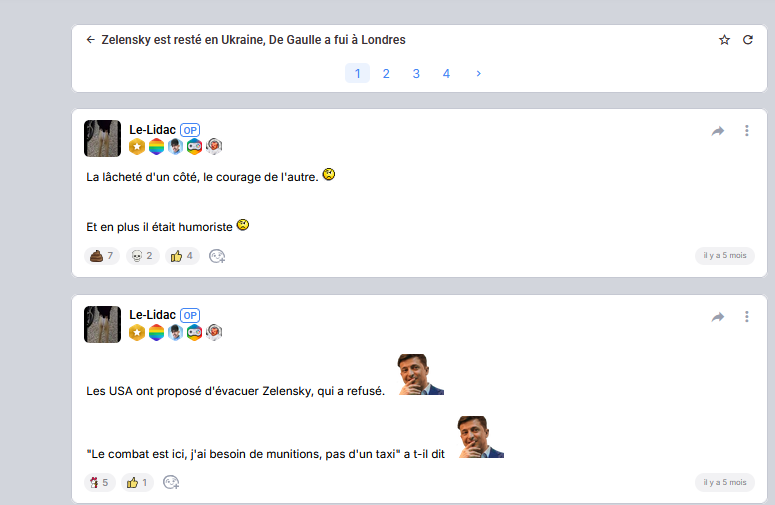Go back using the arrow beside the topic title
This screenshot has width=775, height=505.
[90, 40]
